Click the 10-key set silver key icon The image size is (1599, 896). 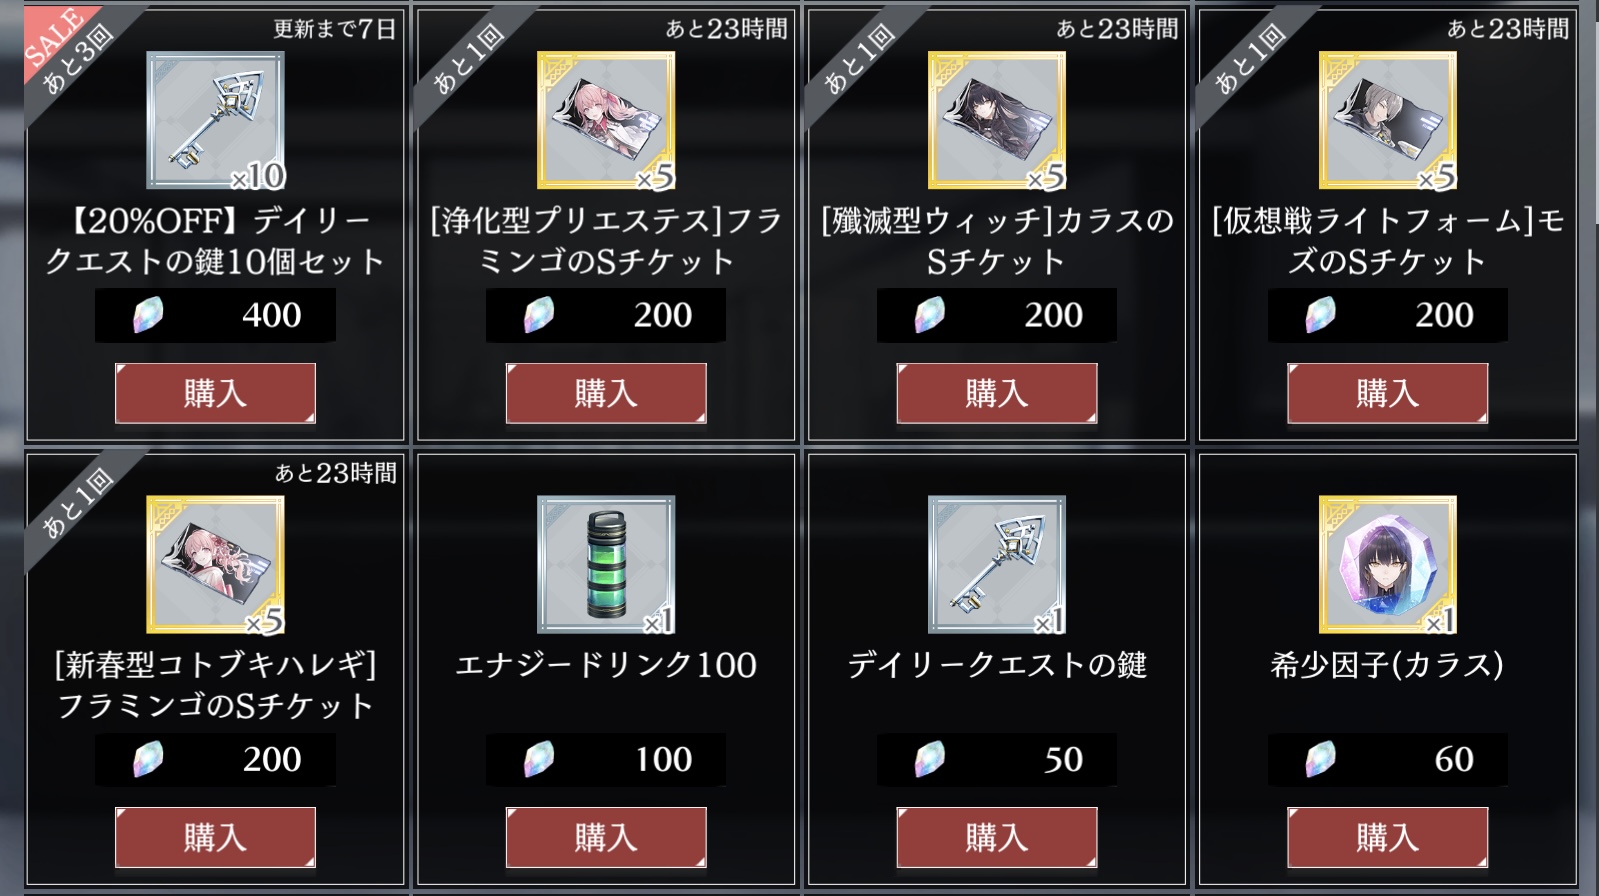point(215,121)
